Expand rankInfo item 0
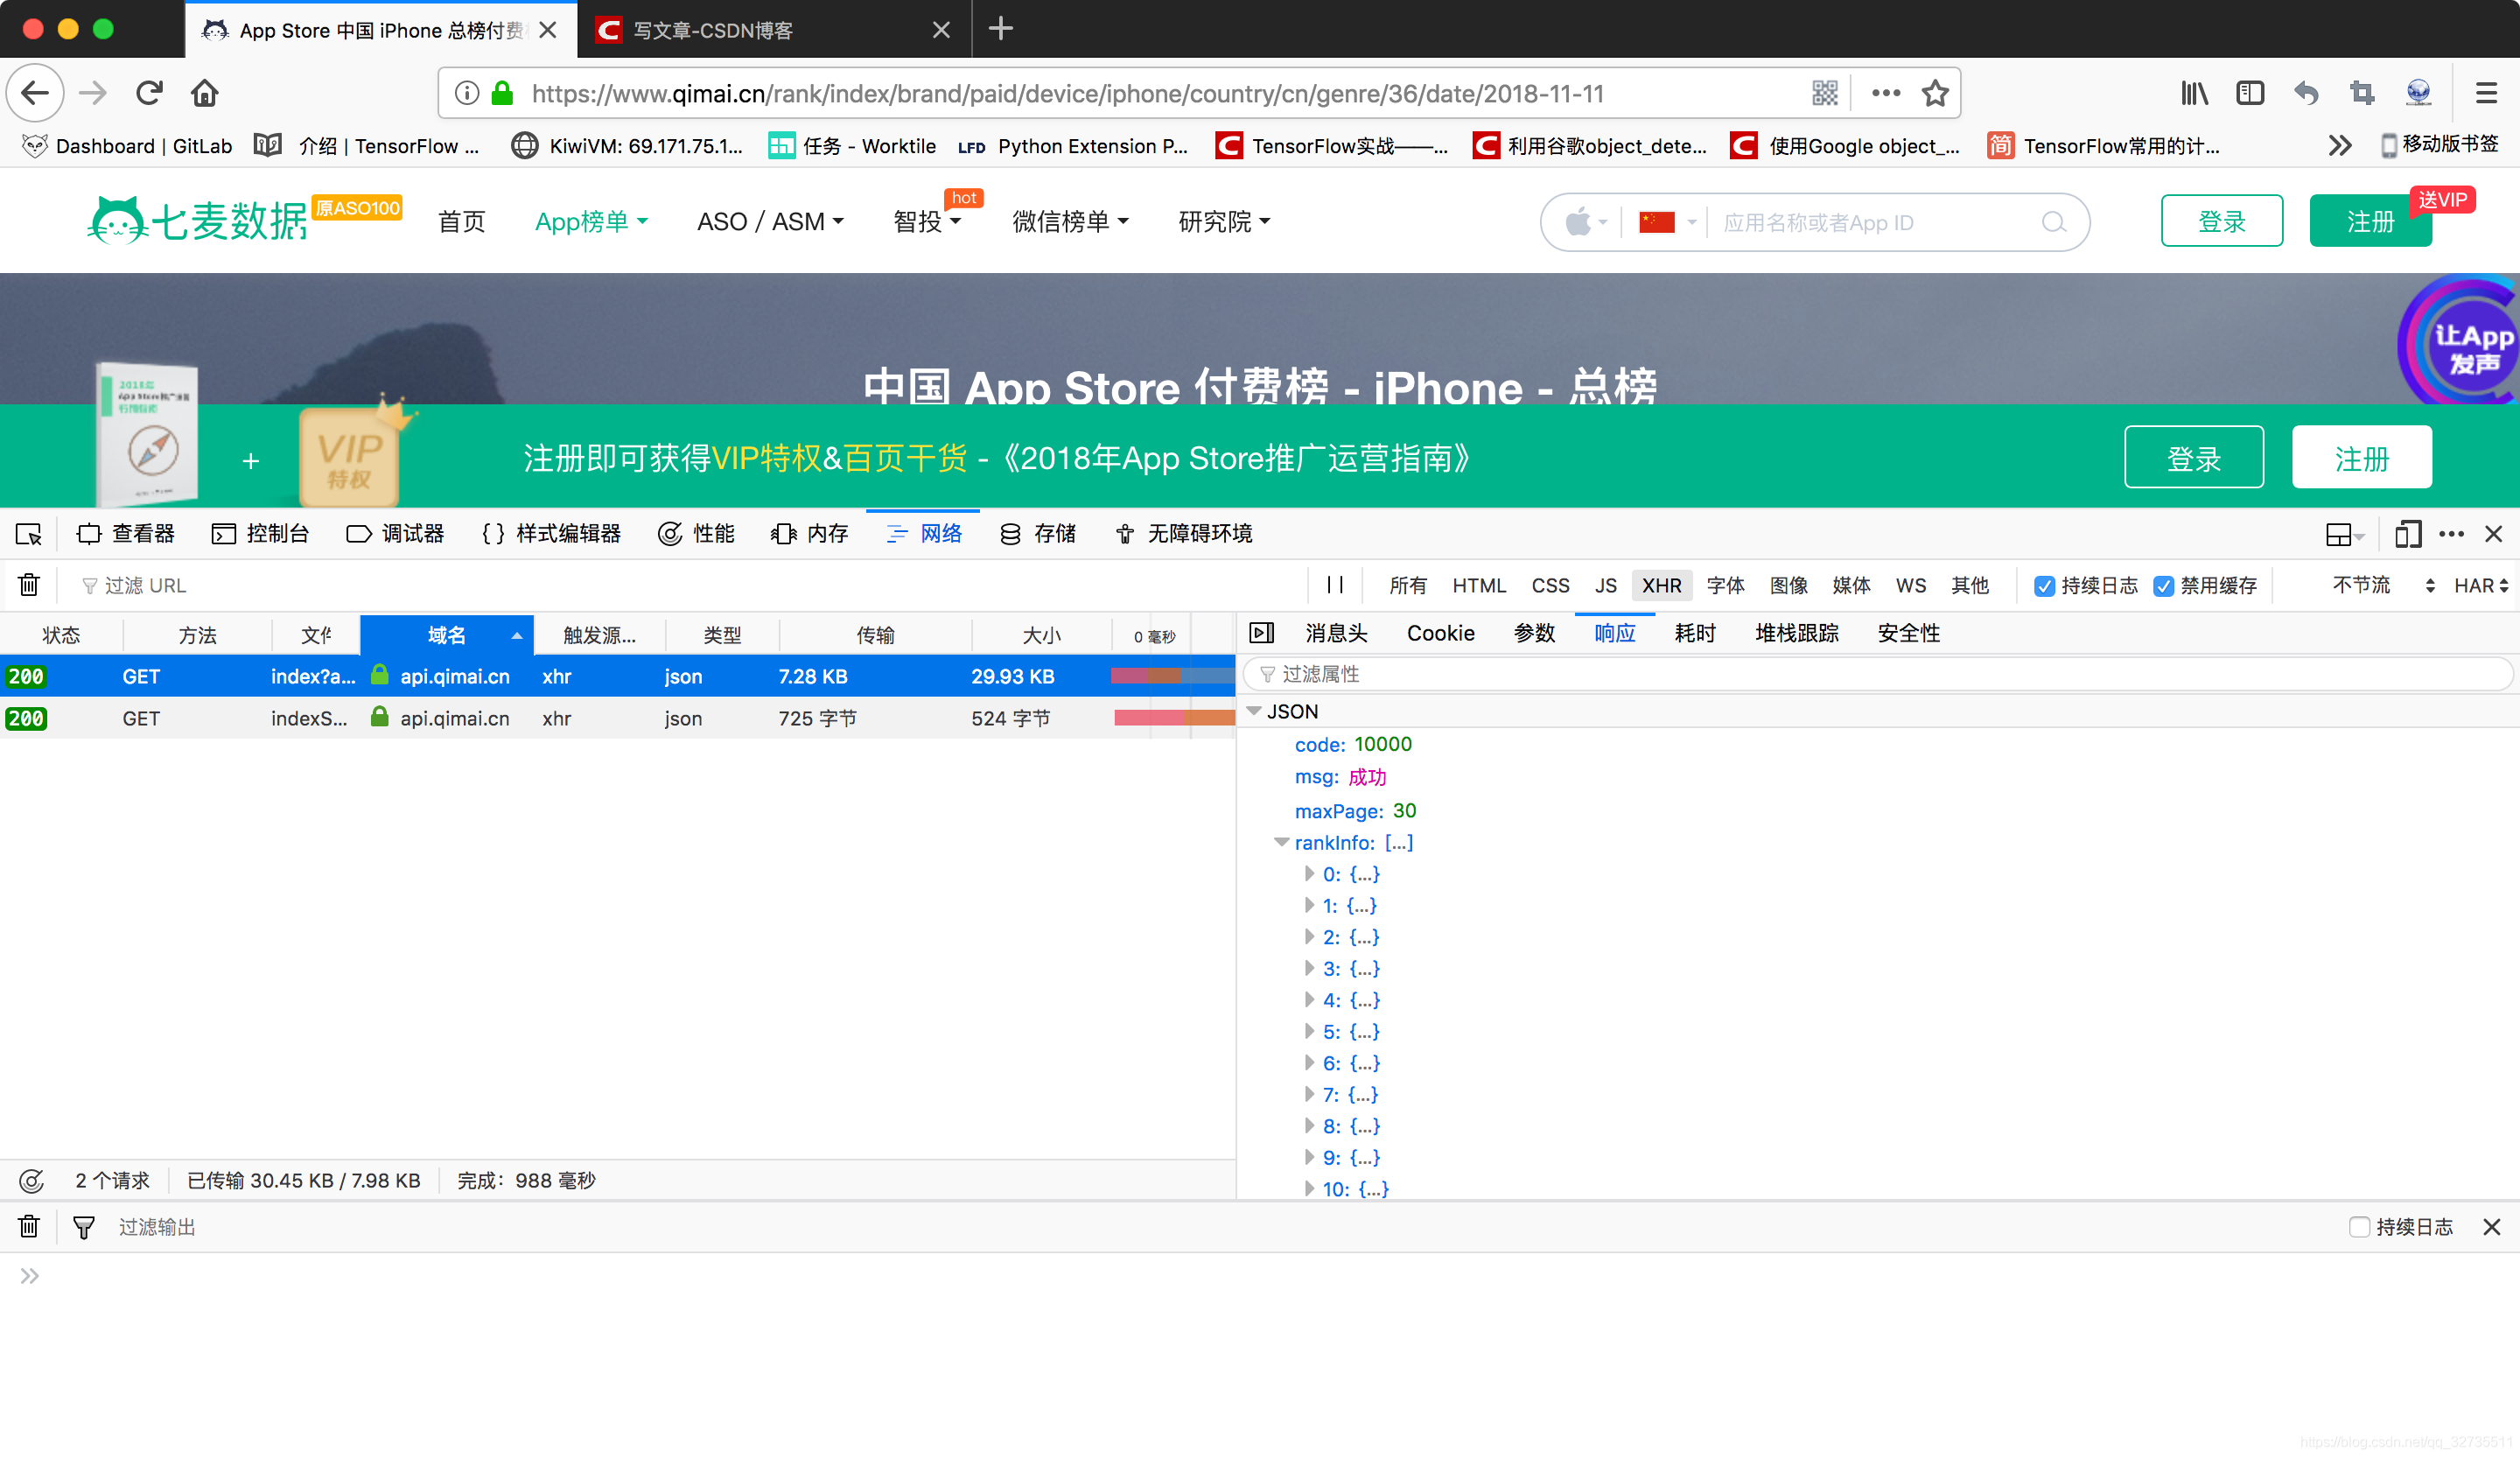This screenshot has width=2520, height=1458. [1309, 874]
